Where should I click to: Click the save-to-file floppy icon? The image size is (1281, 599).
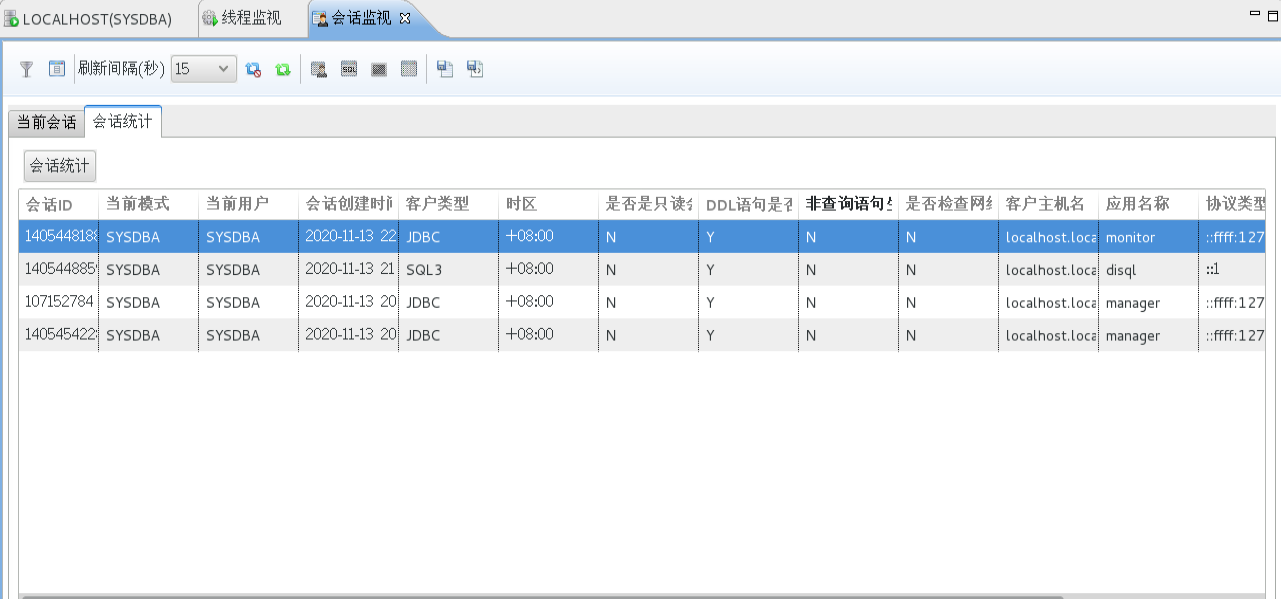pyautogui.click(x=445, y=69)
